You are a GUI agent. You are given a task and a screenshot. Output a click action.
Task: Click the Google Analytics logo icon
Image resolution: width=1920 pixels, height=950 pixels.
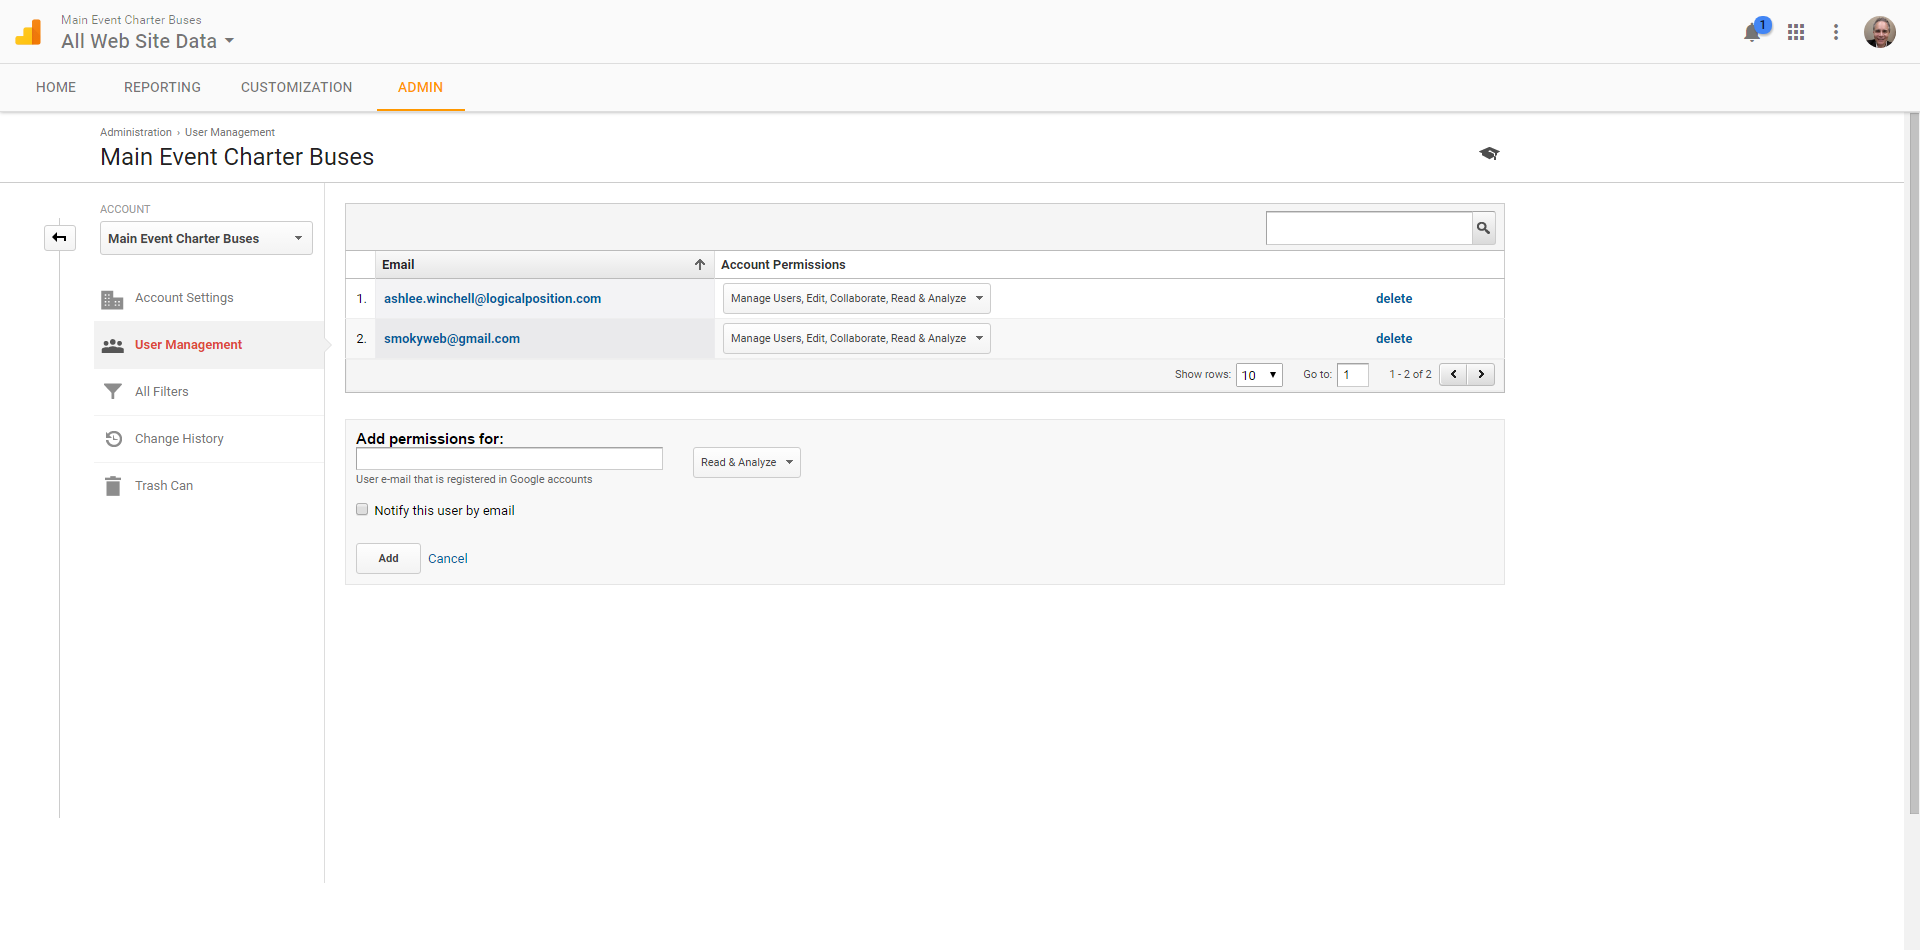coord(28,32)
